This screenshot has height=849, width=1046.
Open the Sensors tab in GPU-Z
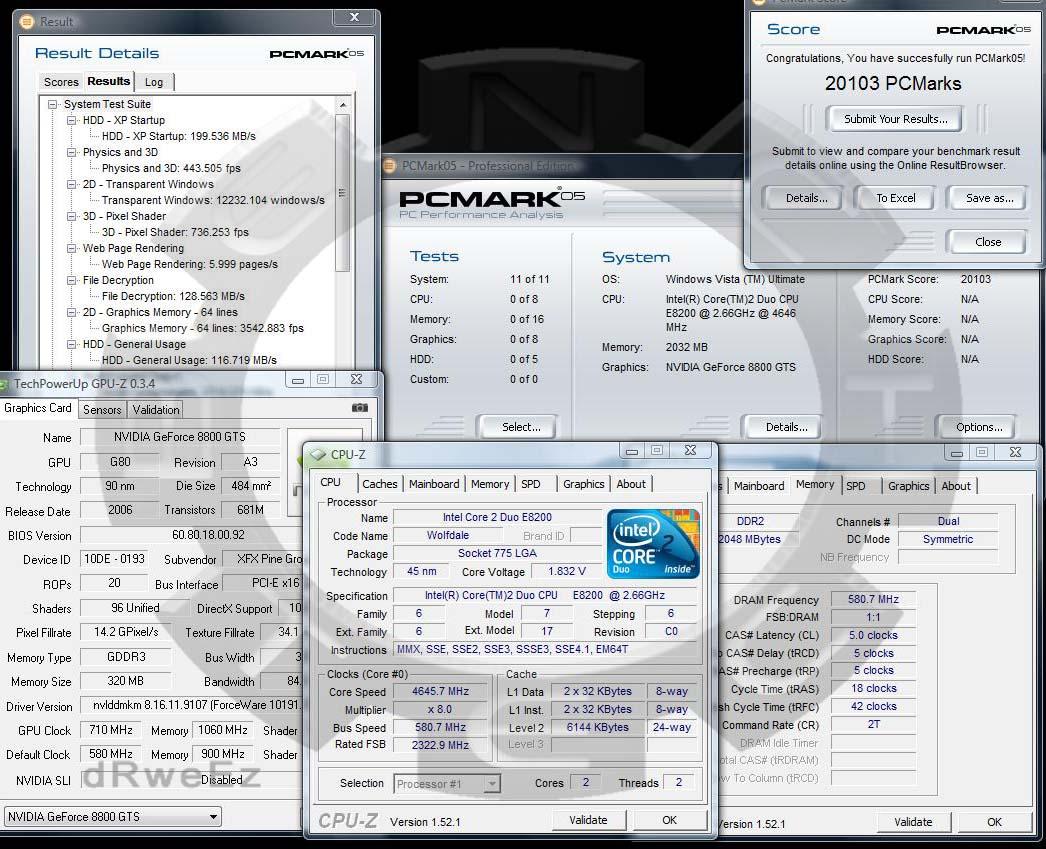tap(102, 409)
